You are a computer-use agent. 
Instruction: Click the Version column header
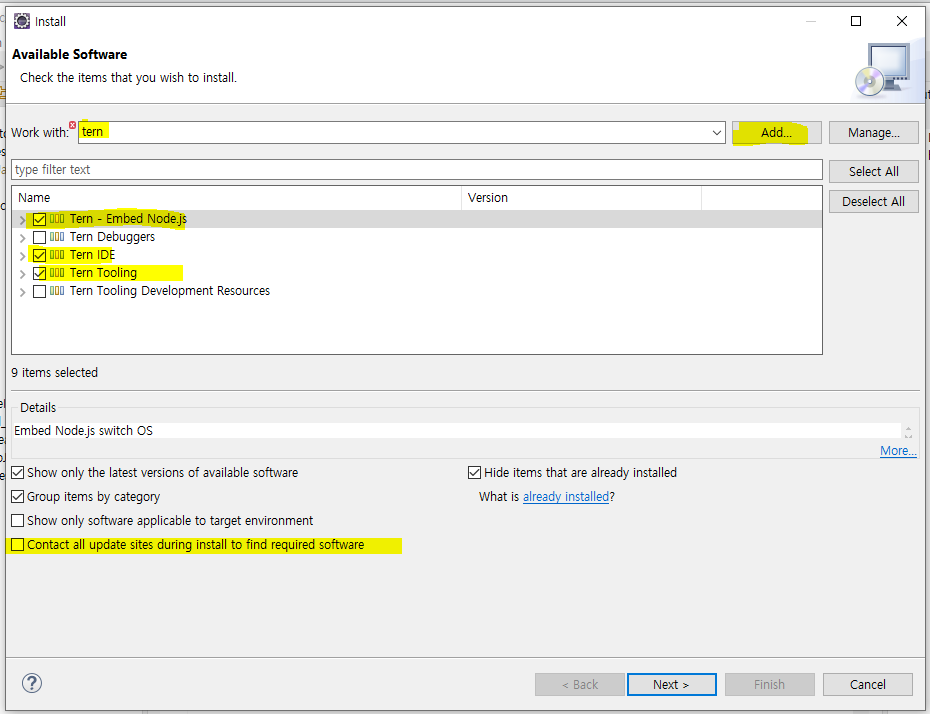tap(581, 197)
